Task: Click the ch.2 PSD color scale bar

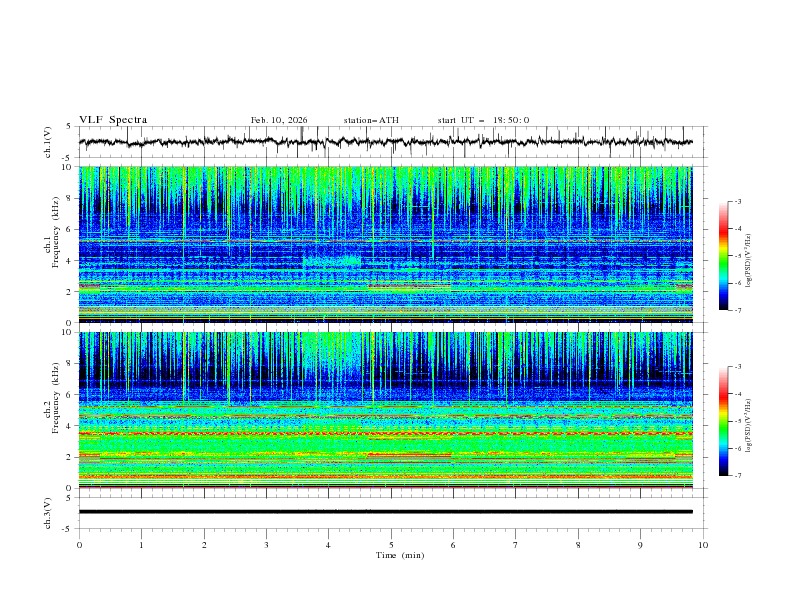Action: (x=723, y=421)
